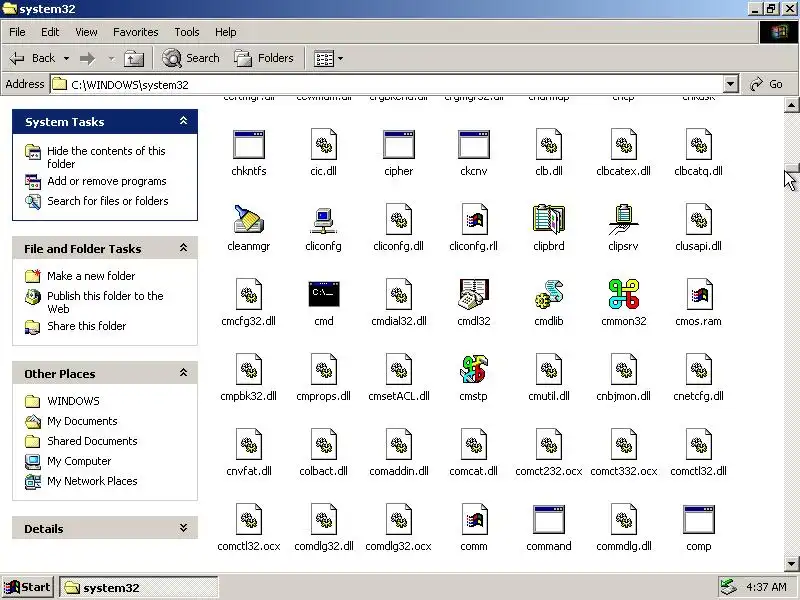Open the Address bar dropdown arrow

[731, 84]
